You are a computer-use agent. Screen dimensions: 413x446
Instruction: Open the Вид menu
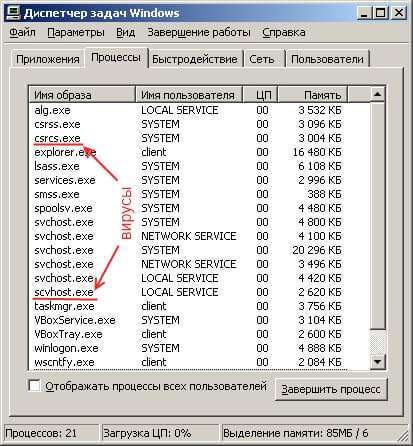(x=125, y=33)
